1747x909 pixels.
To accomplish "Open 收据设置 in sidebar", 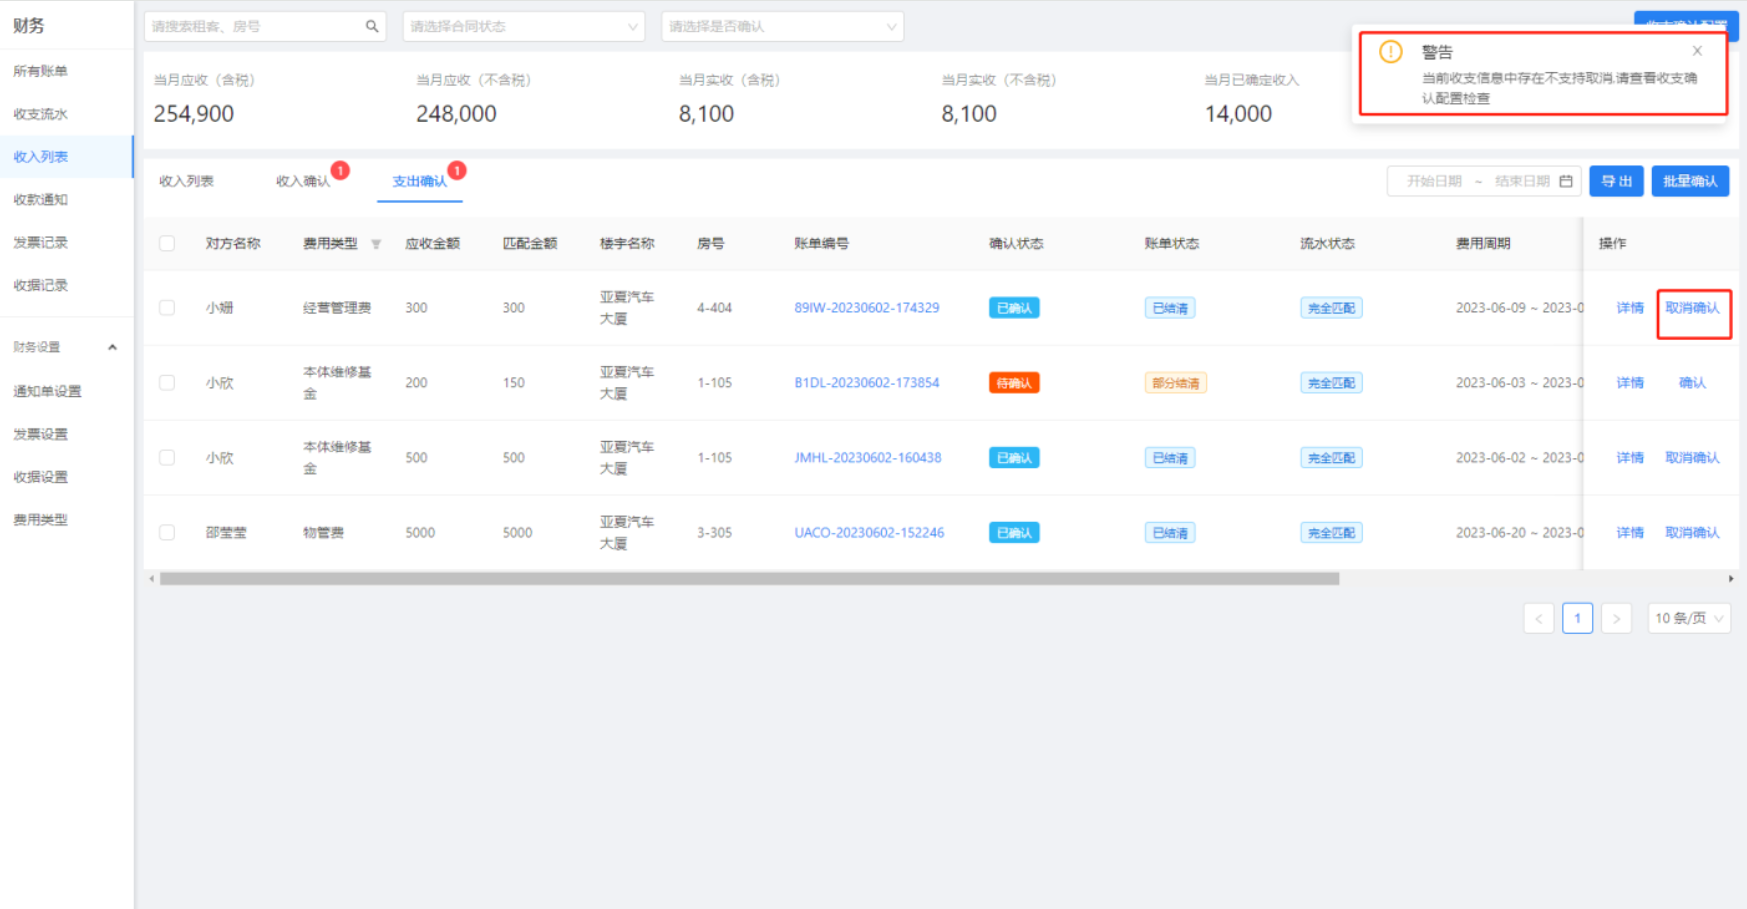I will pos(40,477).
